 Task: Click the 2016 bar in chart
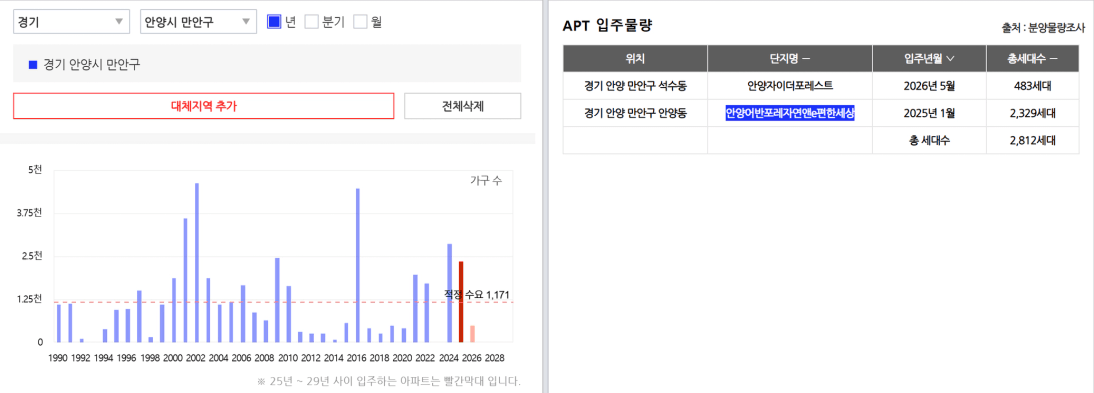point(357,265)
